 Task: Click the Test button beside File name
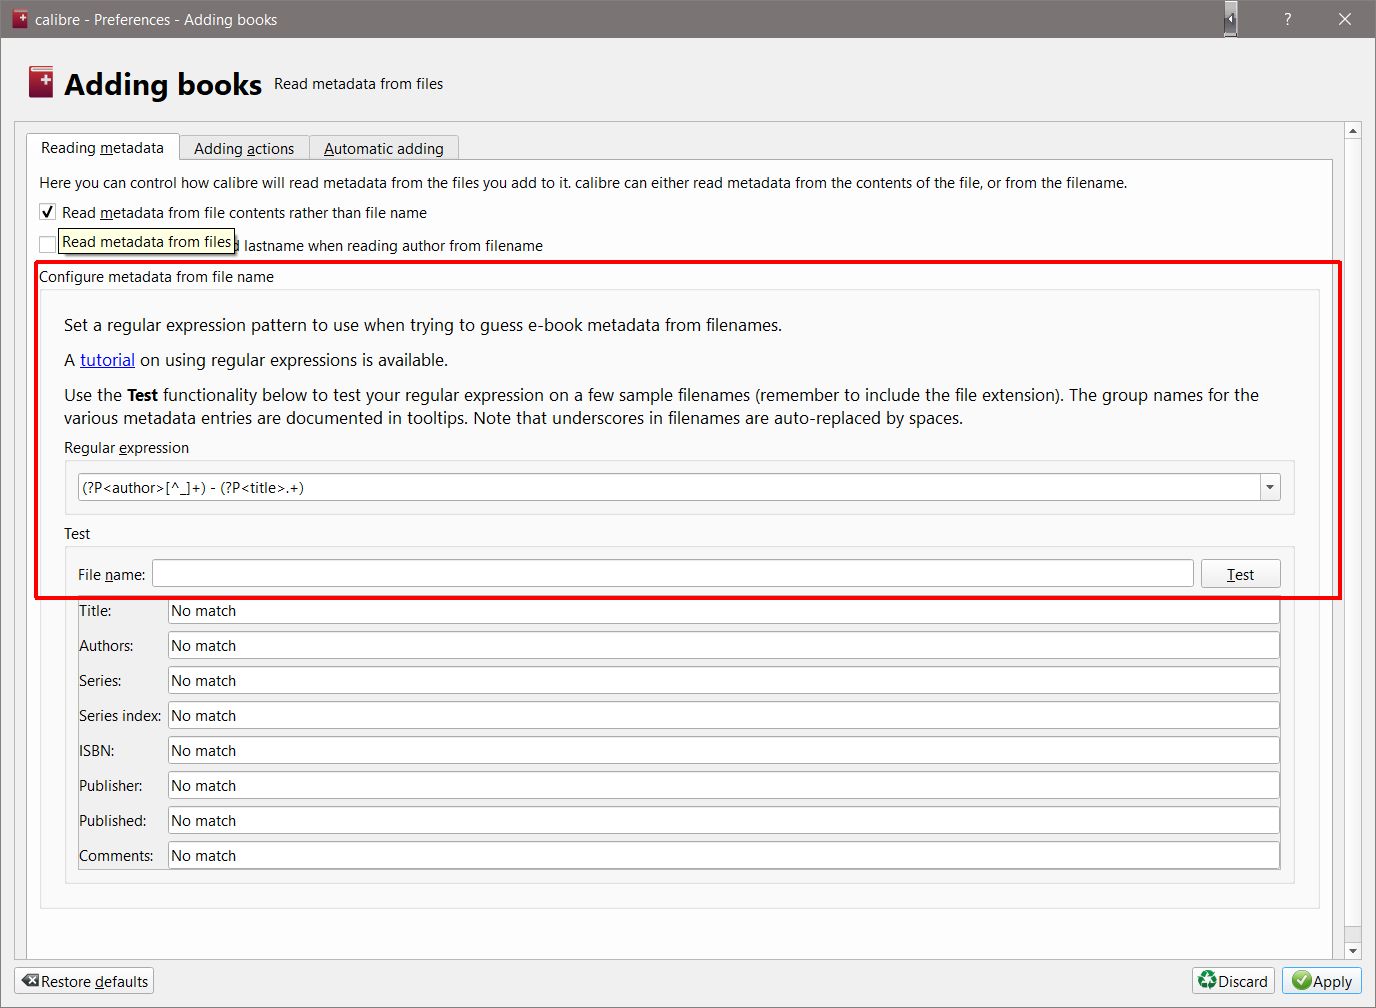point(1240,574)
